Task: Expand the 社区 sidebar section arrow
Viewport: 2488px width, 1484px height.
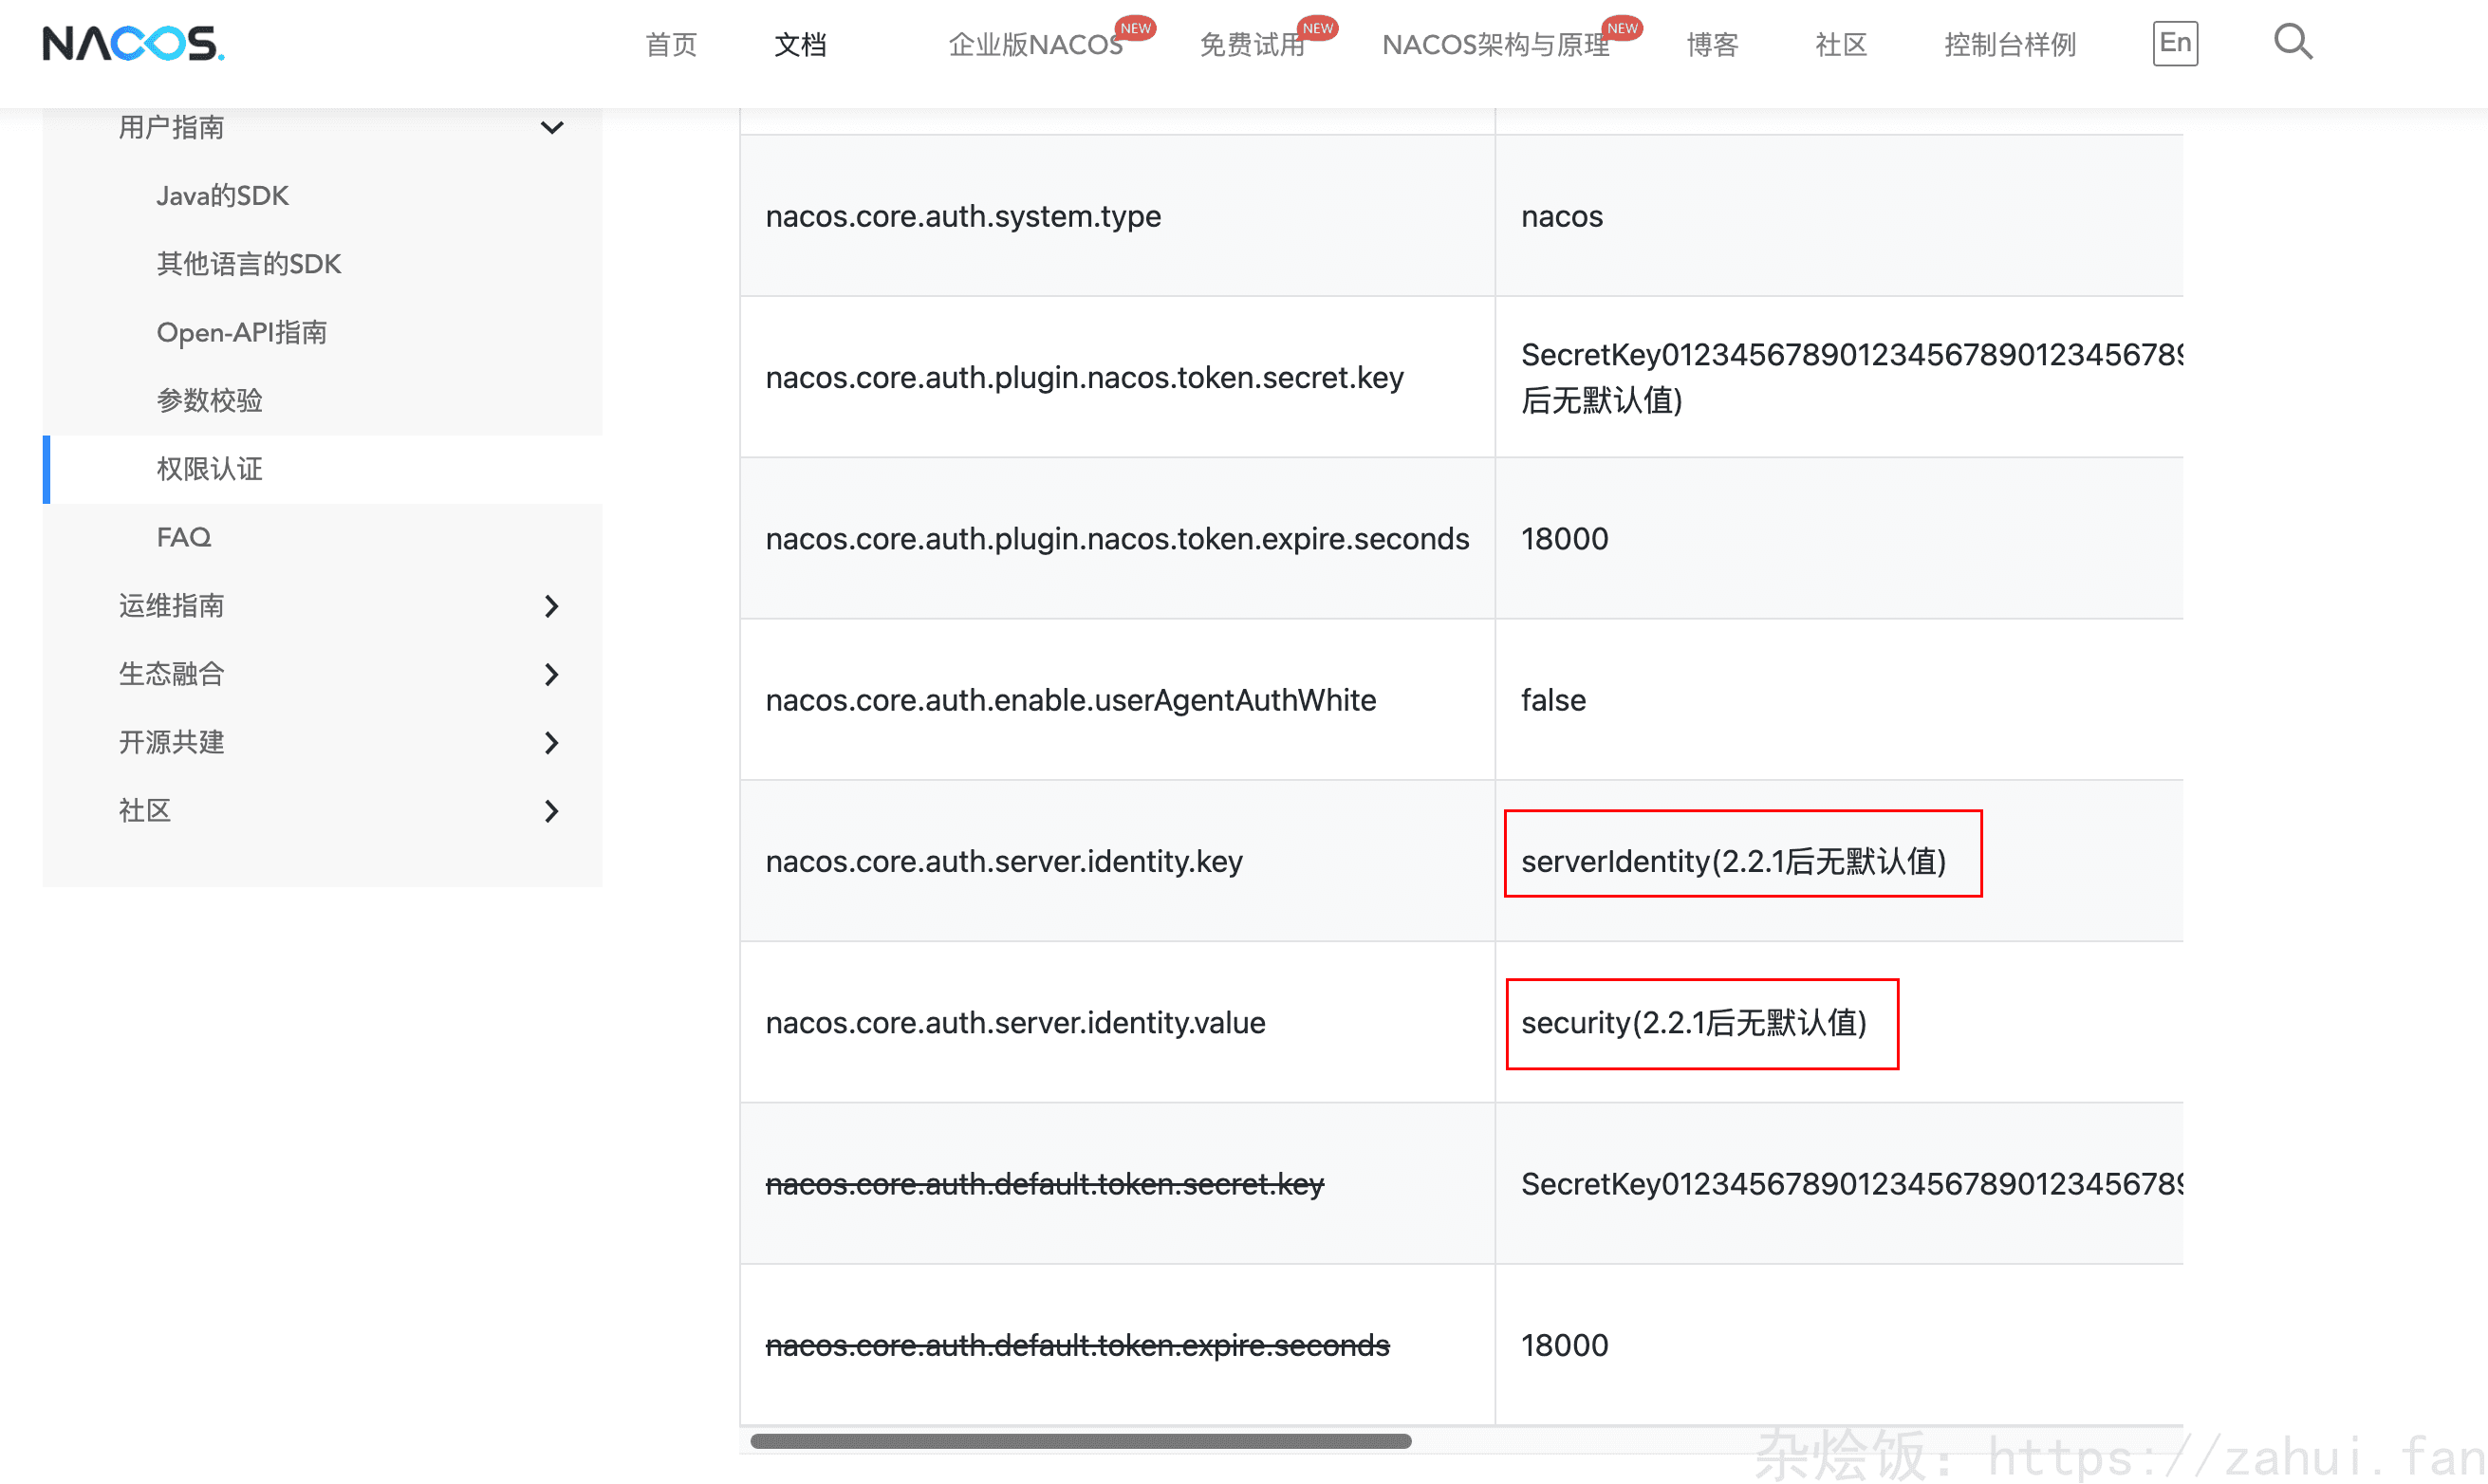Action: pos(551,810)
